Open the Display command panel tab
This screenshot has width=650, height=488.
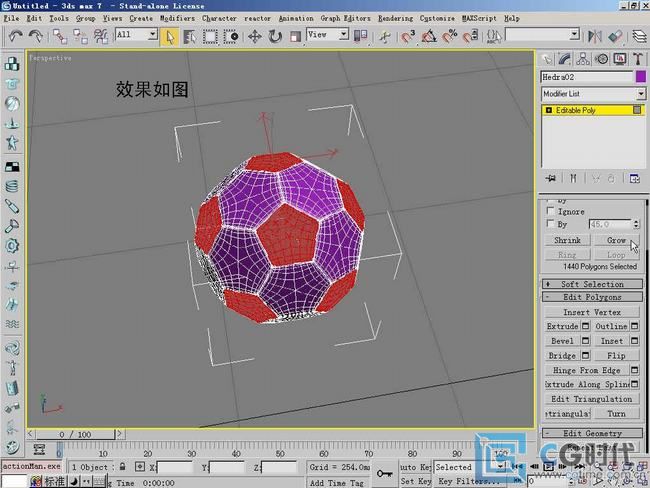pyautogui.click(x=620, y=59)
